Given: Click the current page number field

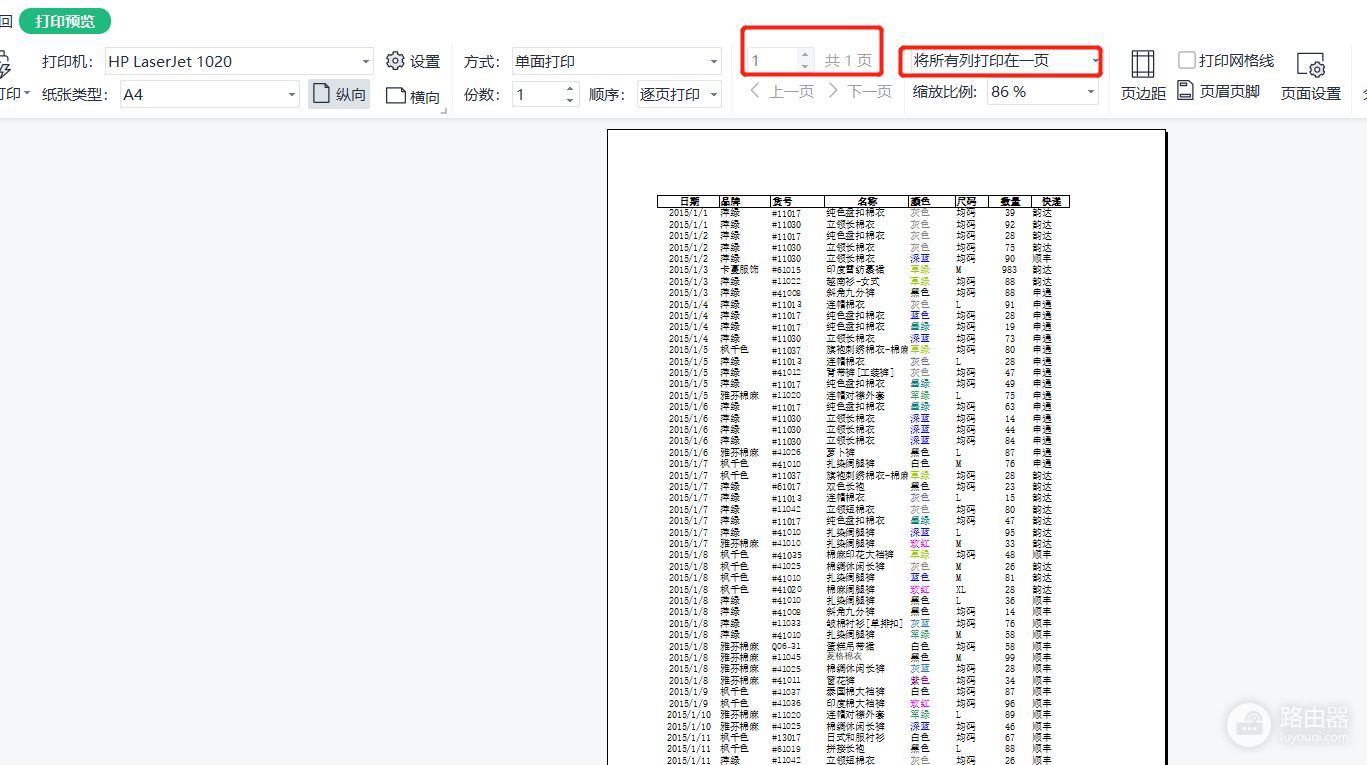Looking at the screenshot, I should coord(772,62).
